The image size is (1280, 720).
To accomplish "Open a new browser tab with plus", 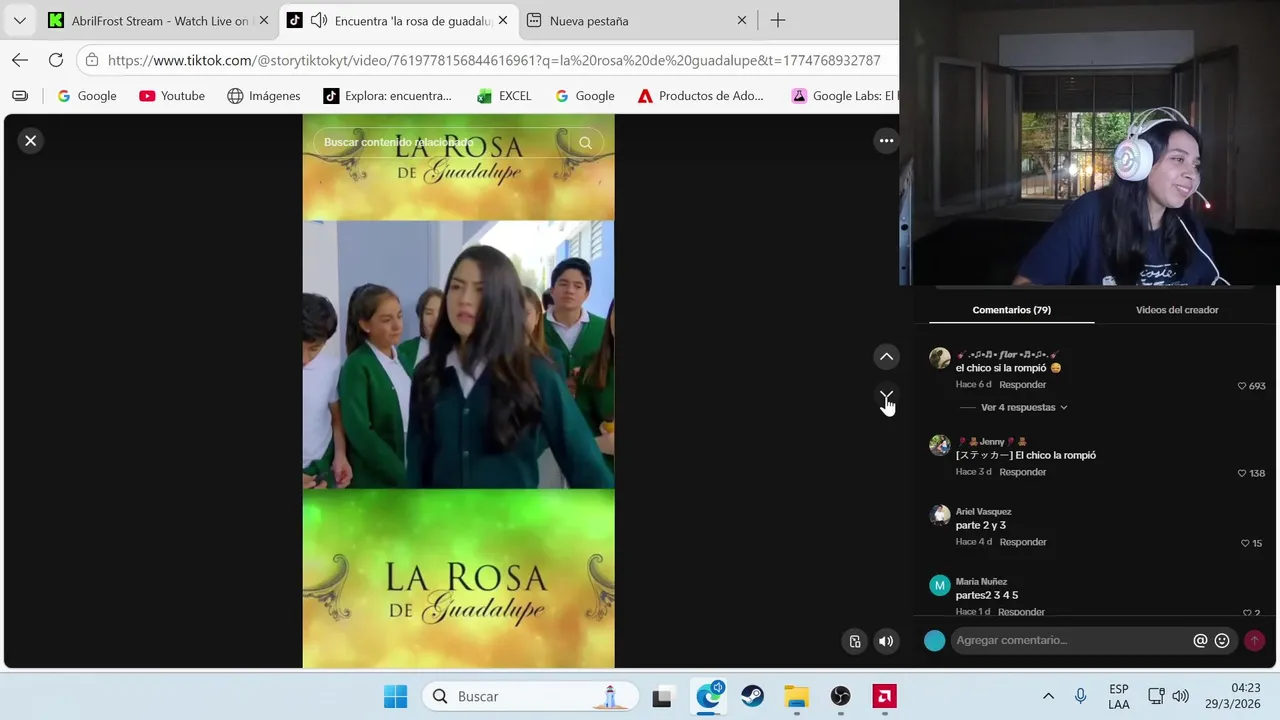I will (x=777, y=20).
